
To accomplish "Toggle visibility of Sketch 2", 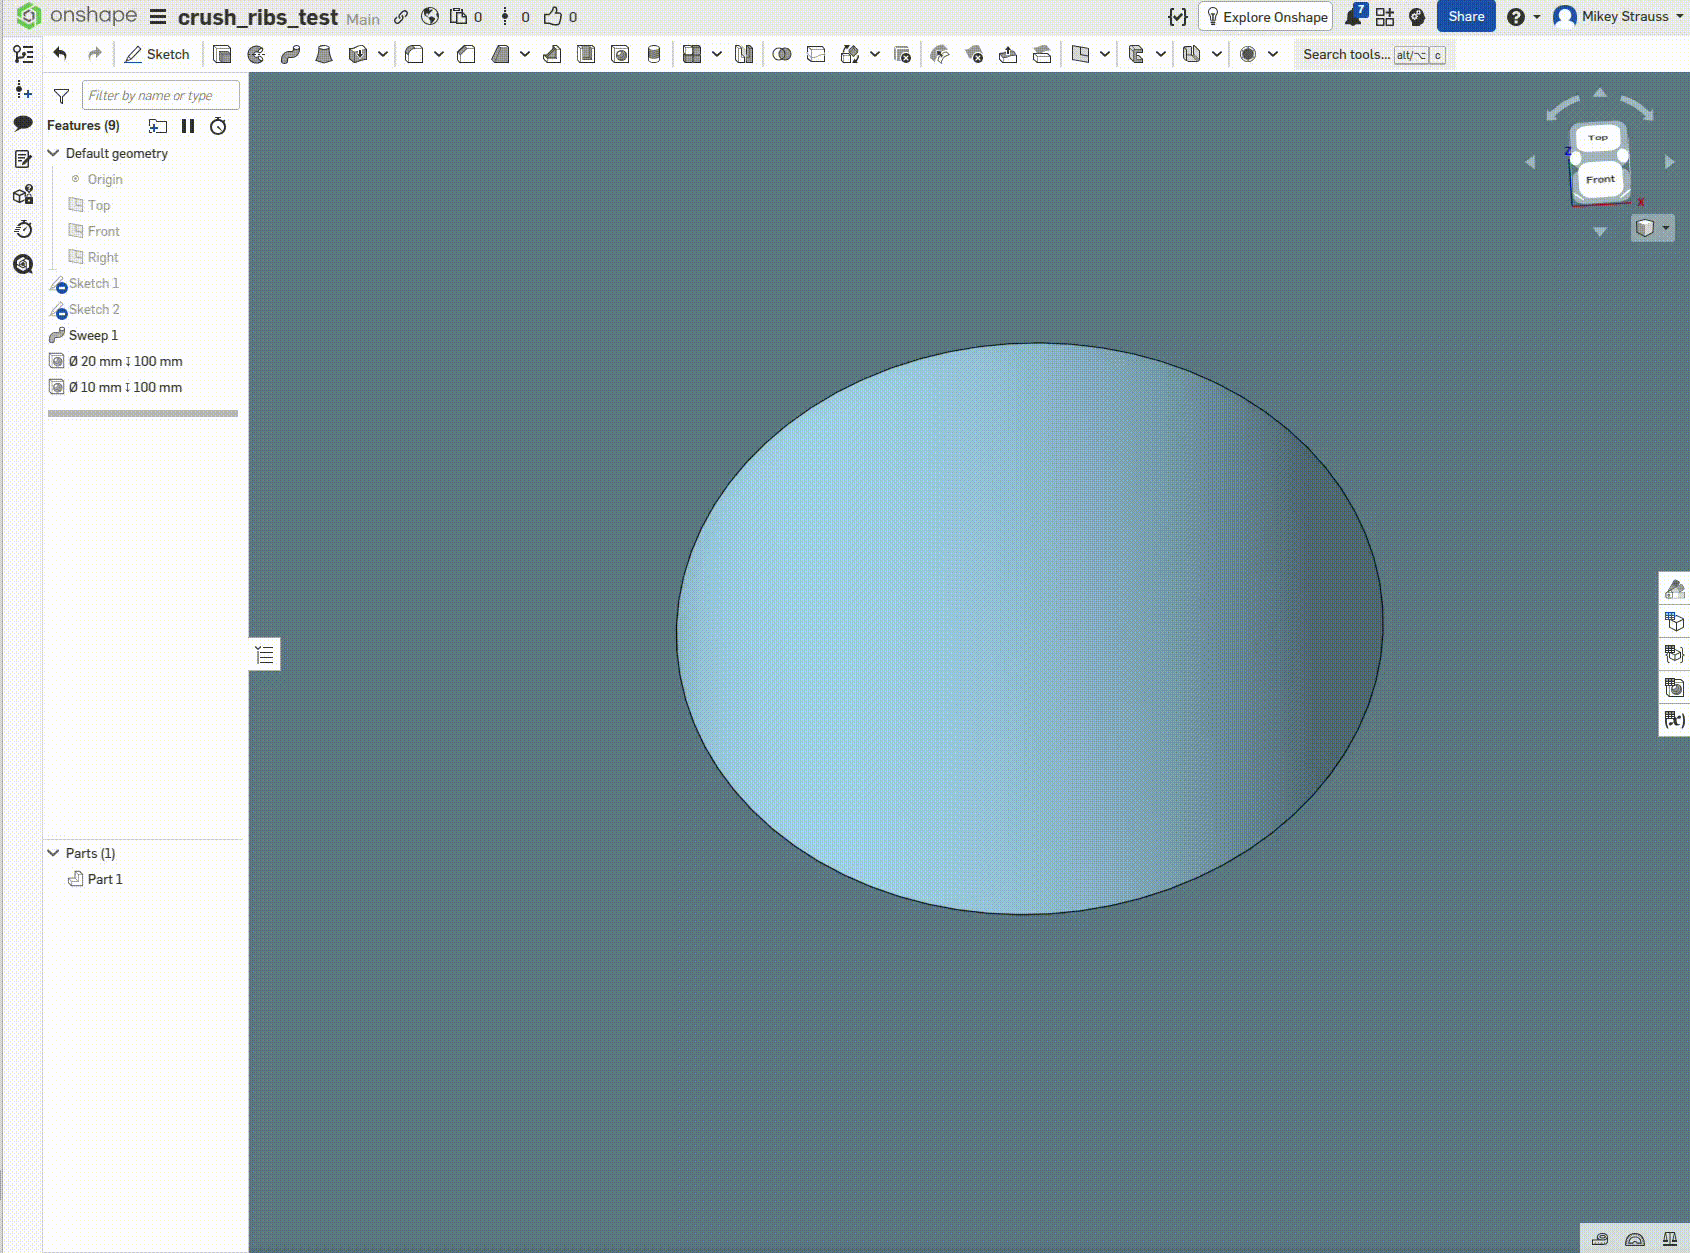I will click(x=58, y=310).
